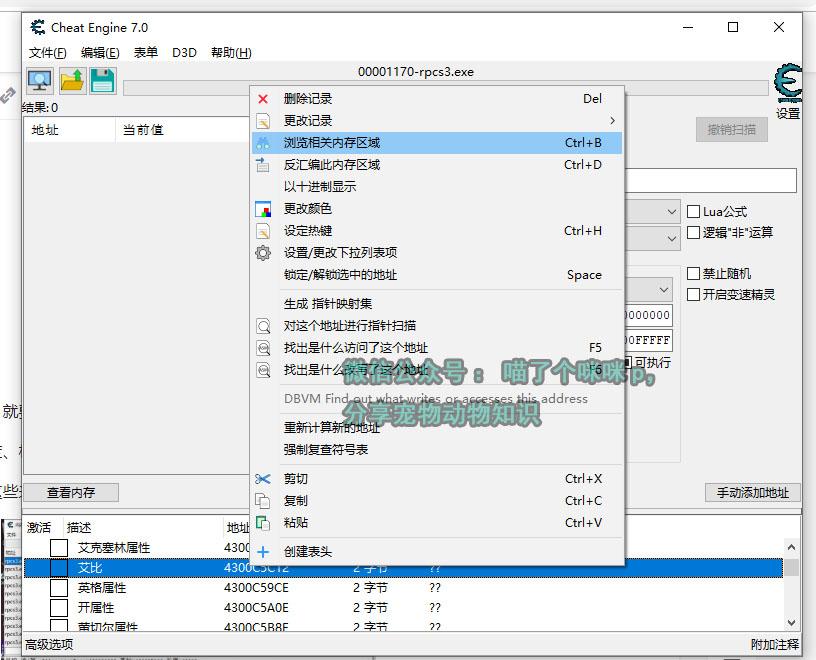Open the 表单 menu
The width and height of the screenshot is (816, 660).
[146, 53]
